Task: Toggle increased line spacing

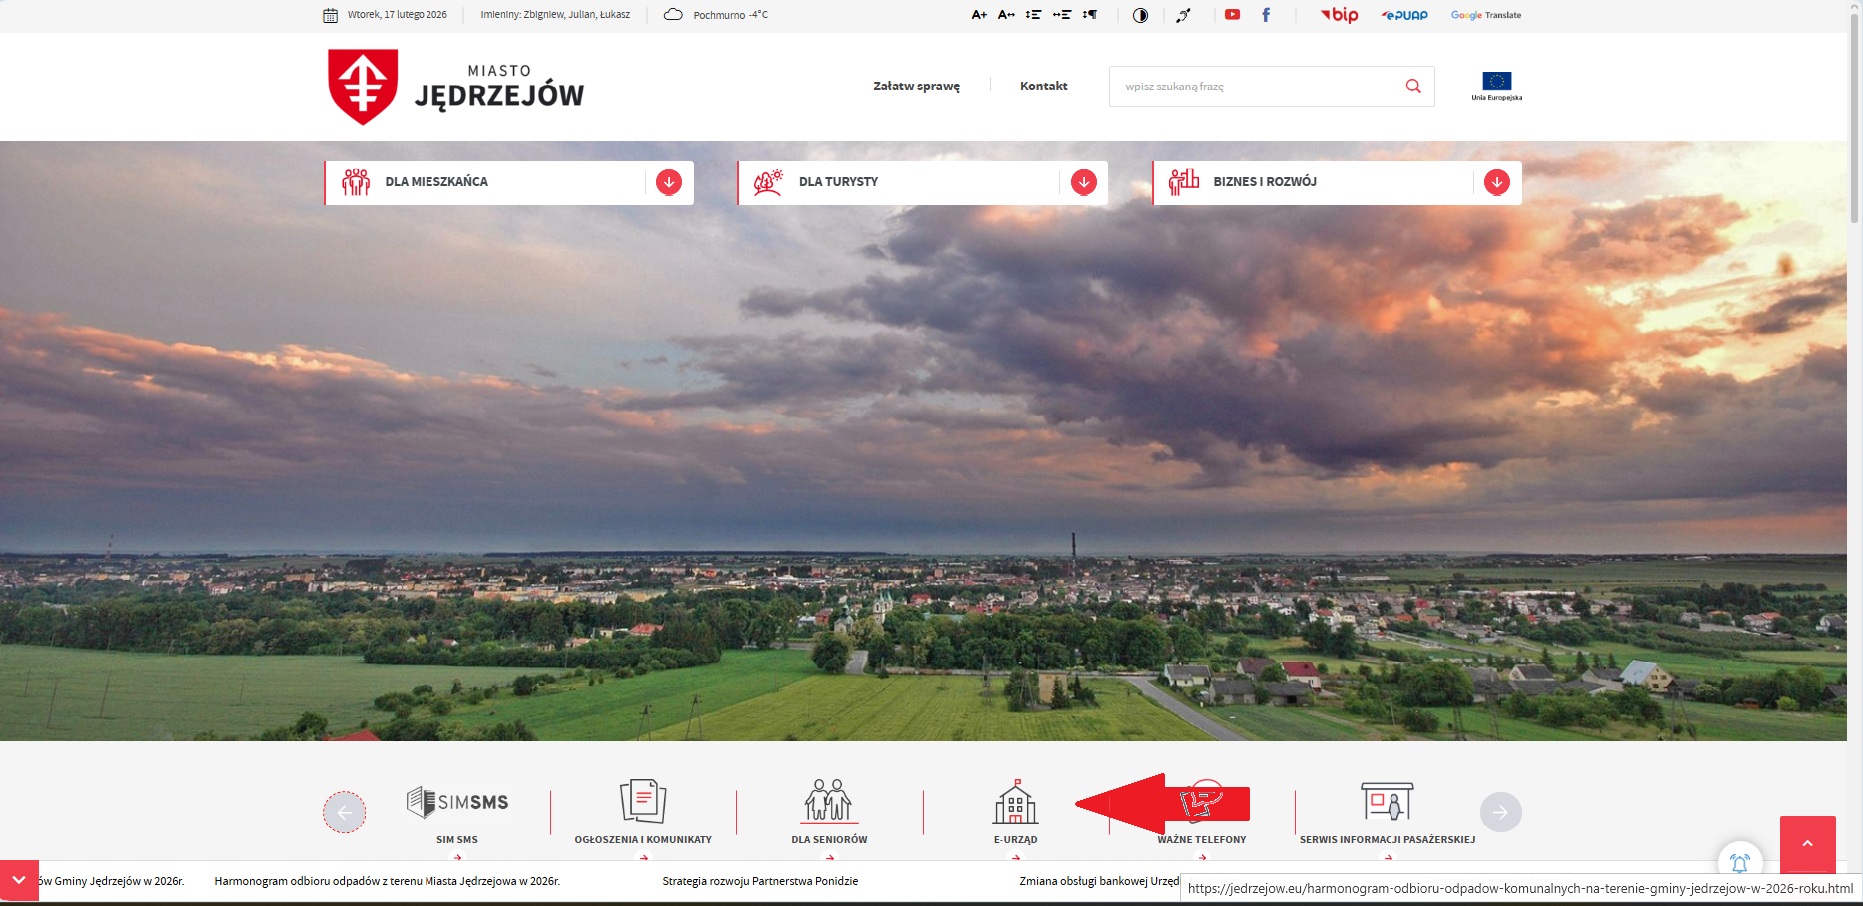Action: tap(1033, 15)
